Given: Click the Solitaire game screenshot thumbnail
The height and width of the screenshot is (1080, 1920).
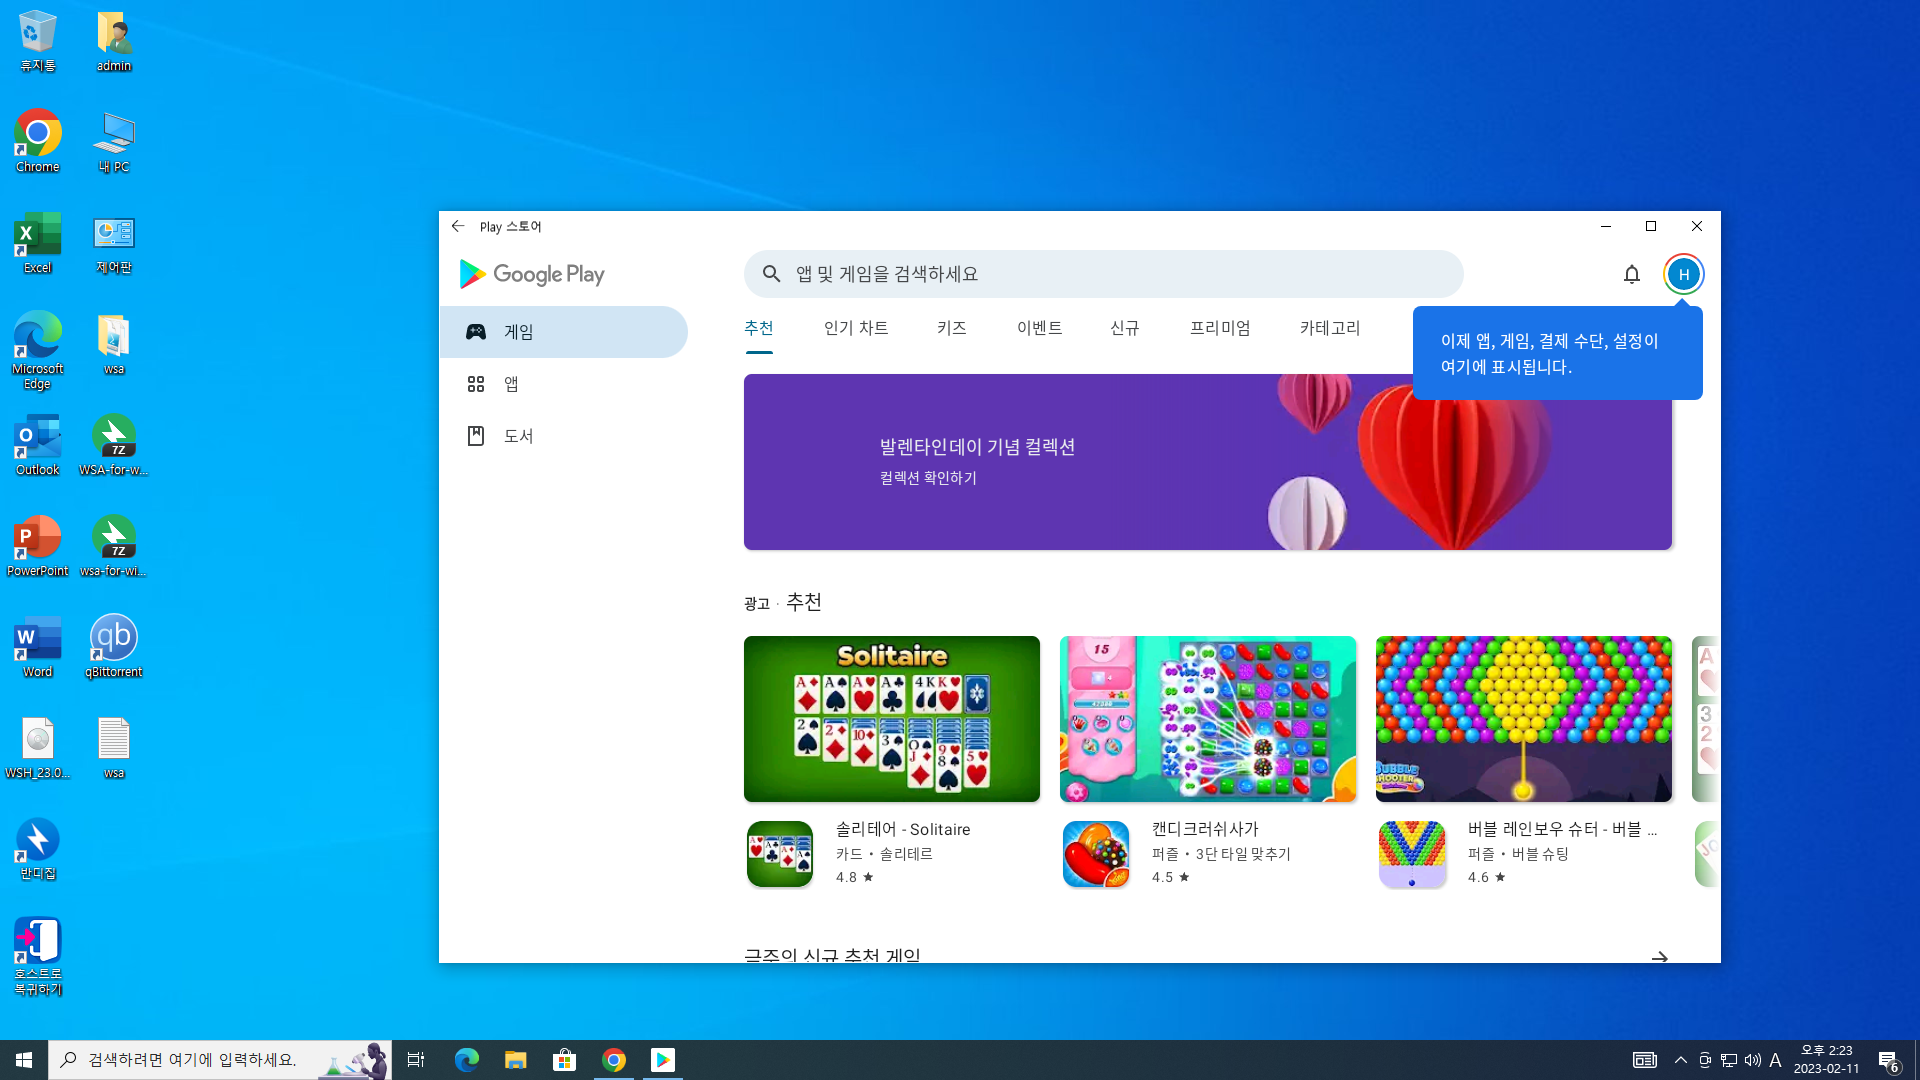Looking at the screenshot, I should 892,719.
